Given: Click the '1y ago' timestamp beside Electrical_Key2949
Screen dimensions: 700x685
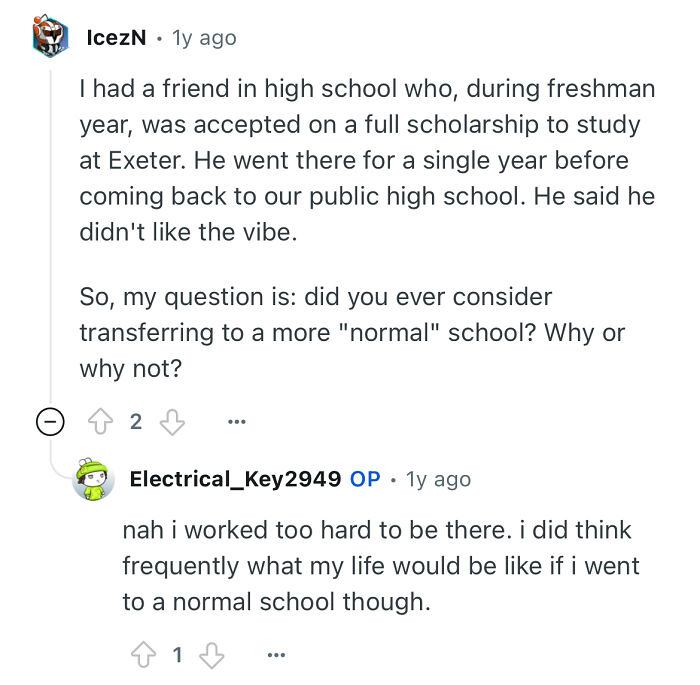Looking at the screenshot, I should 438,479.
